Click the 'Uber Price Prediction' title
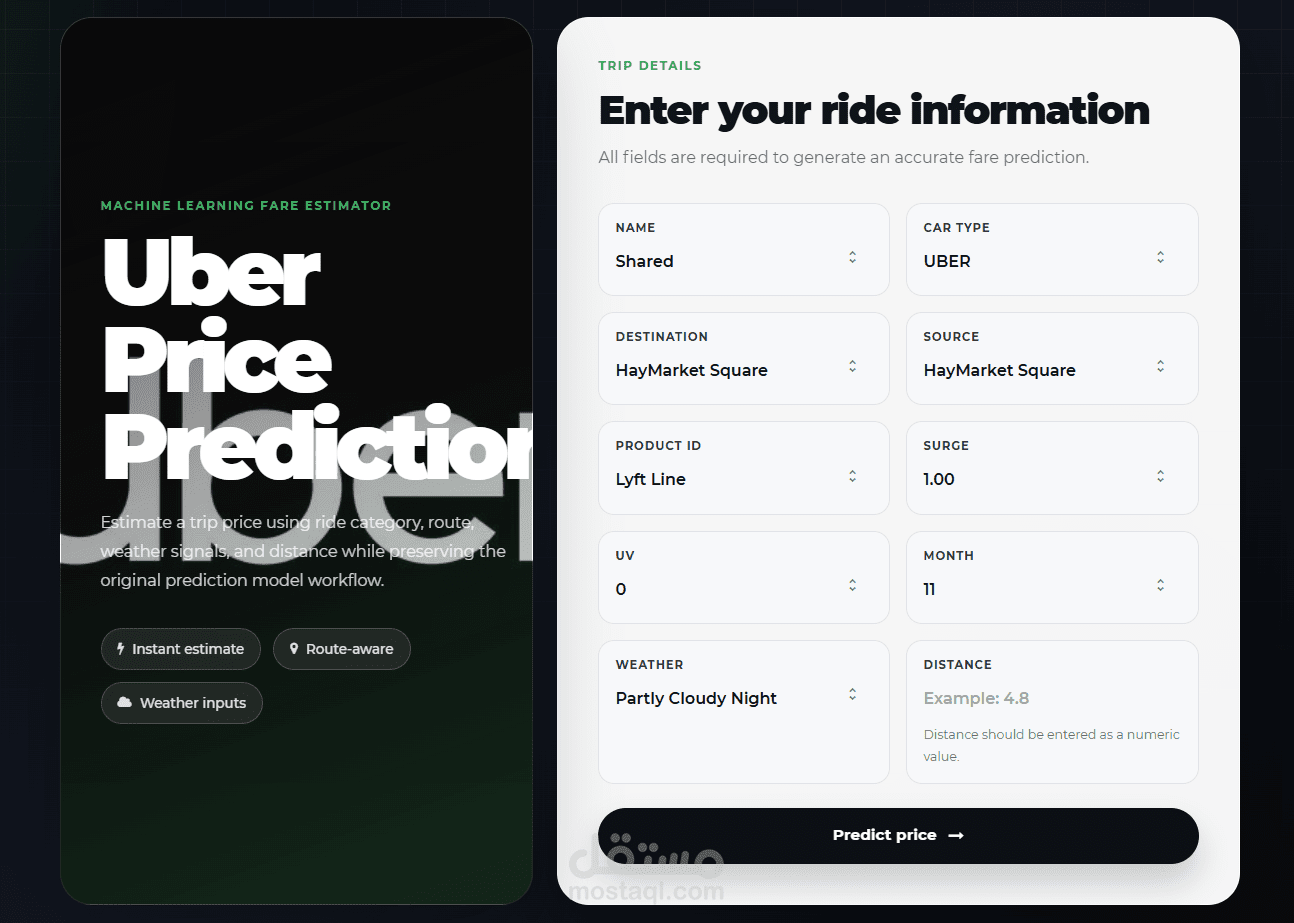 [316, 360]
